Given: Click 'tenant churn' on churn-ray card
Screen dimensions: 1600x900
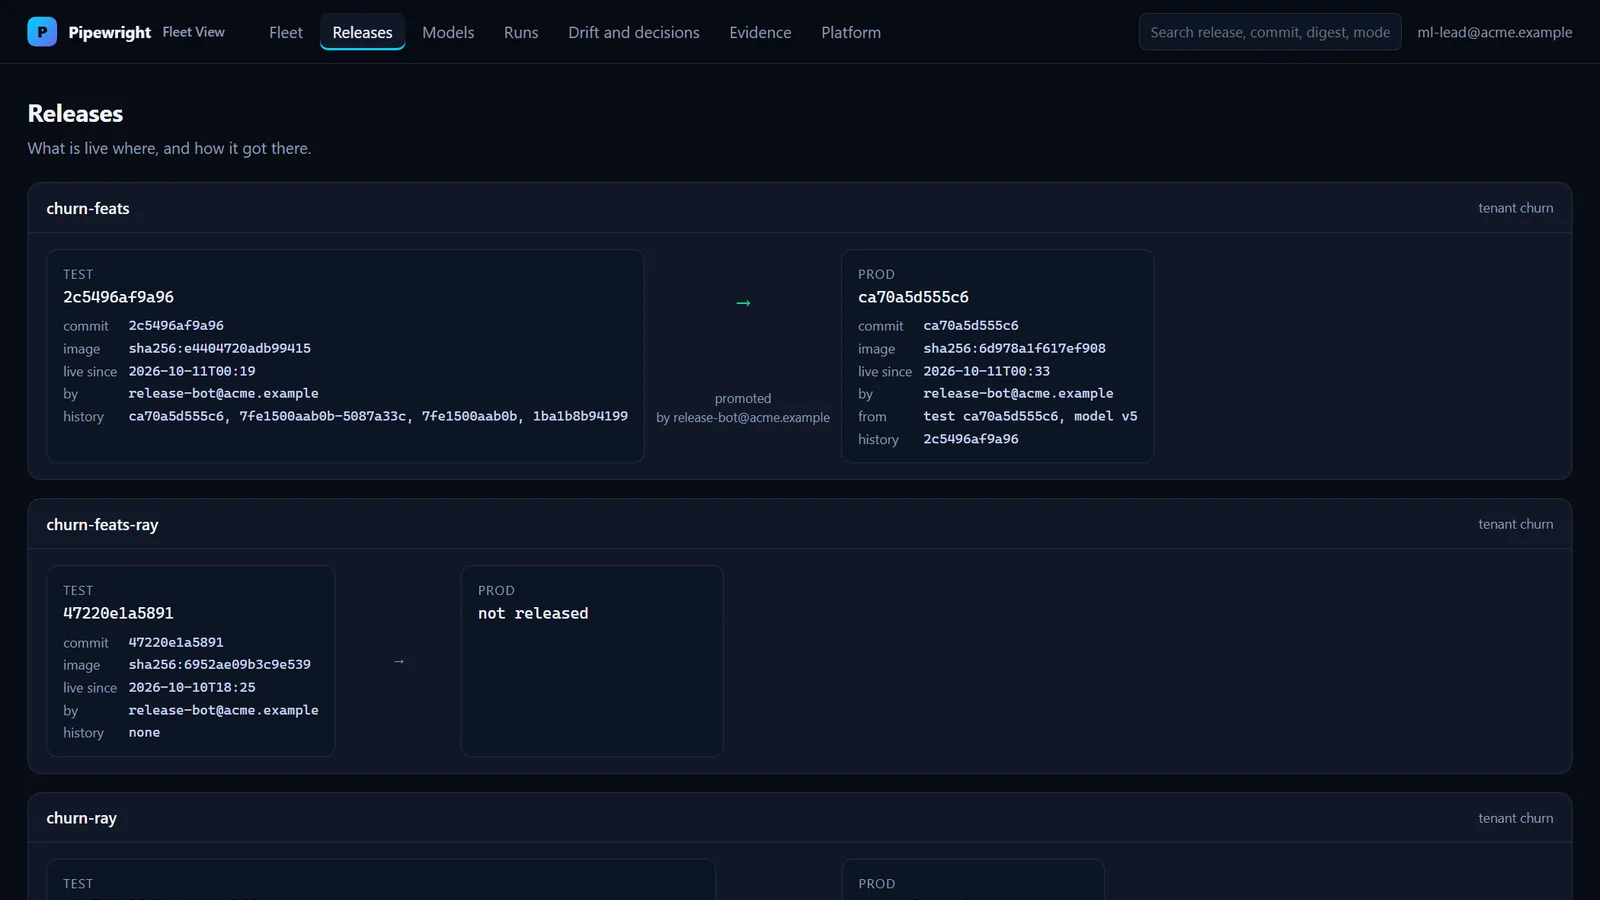Looking at the screenshot, I should coord(1516,818).
